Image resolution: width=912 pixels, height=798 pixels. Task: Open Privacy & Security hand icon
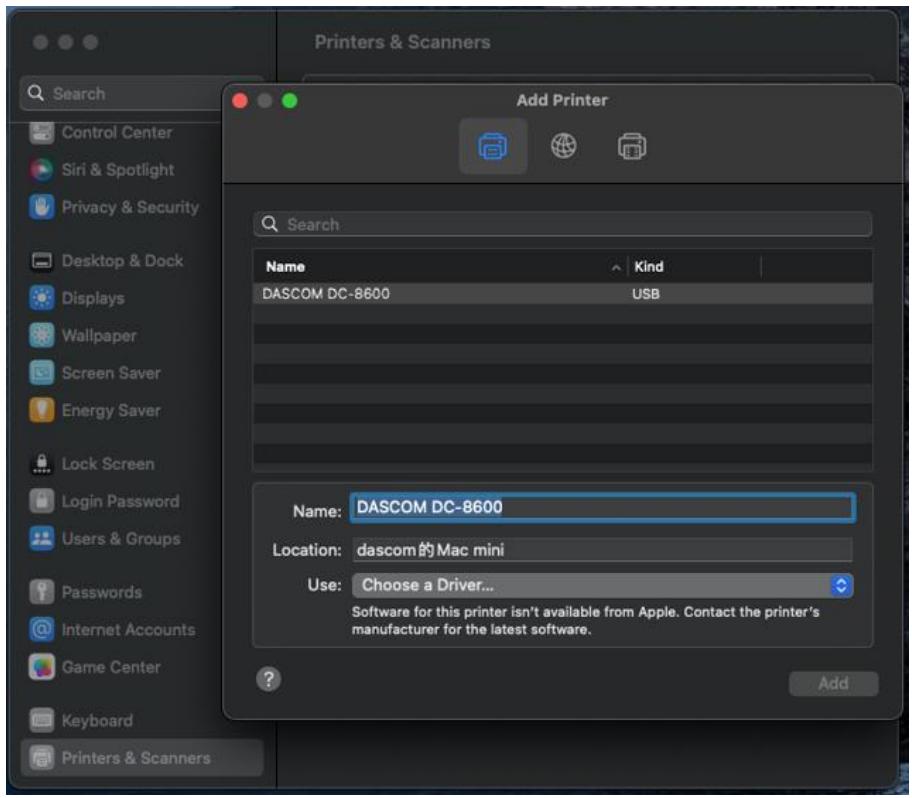[x=41, y=207]
